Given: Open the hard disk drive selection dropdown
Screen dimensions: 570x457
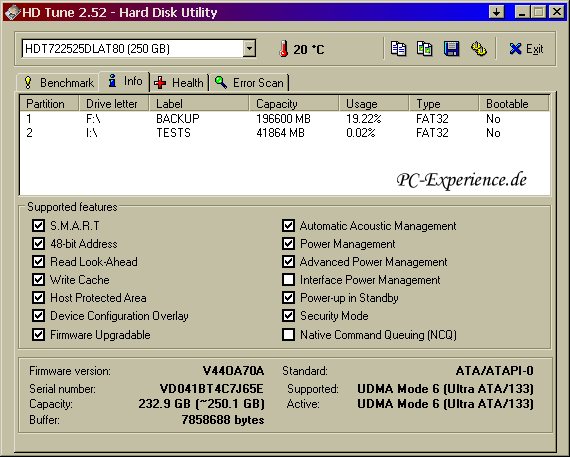Looking at the screenshot, I should click(249, 48).
